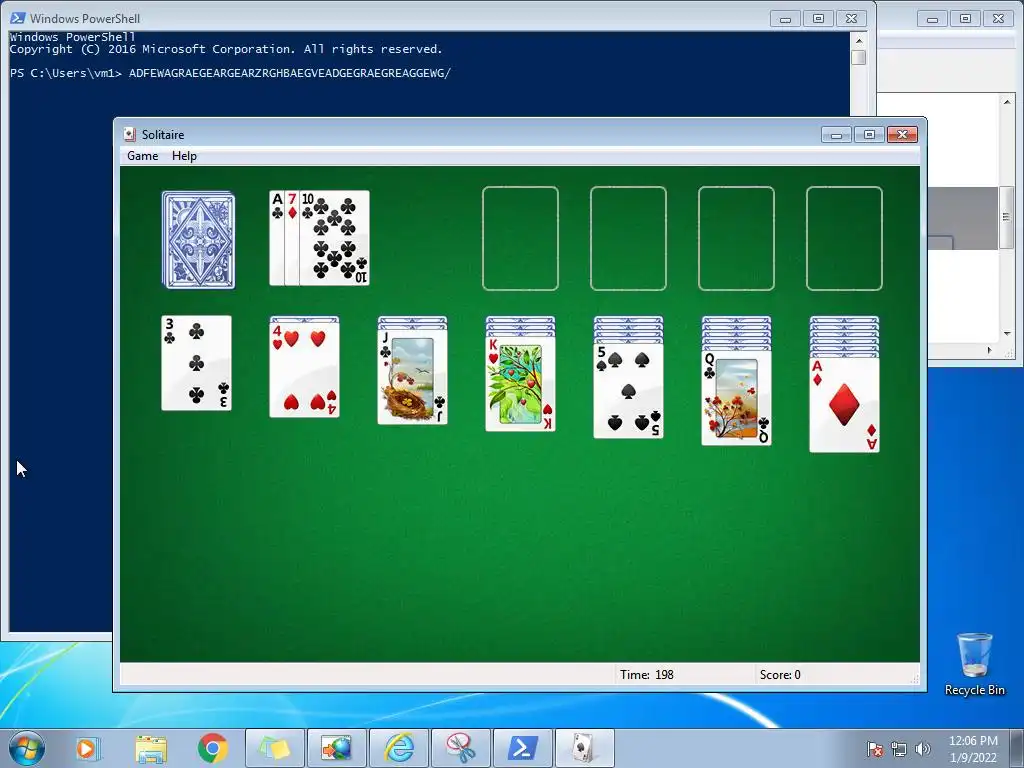
Task: Maximize the Windows PowerShell window
Action: coord(818,19)
